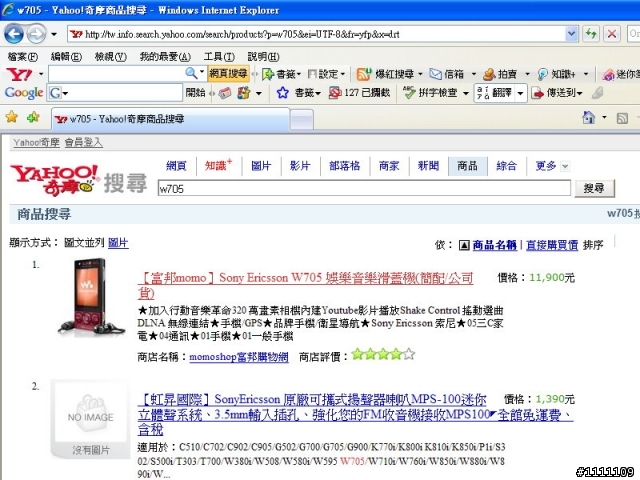The height and width of the screenshot is (480, 640).
Task: Open the 我的最愛(A) menu
Action: 165,57
